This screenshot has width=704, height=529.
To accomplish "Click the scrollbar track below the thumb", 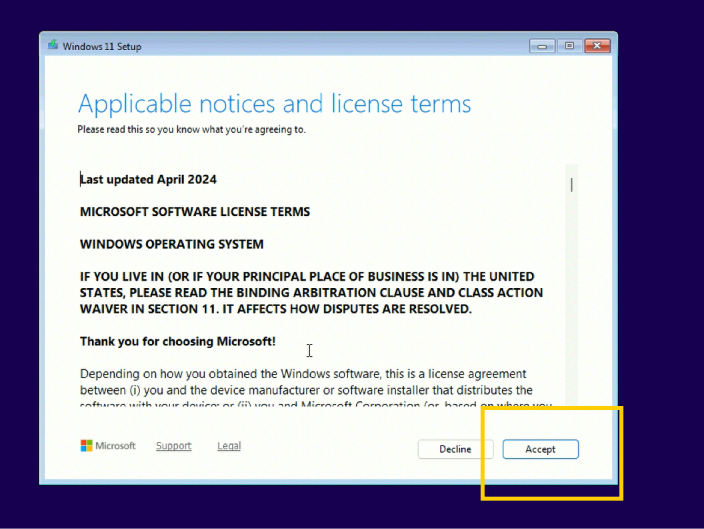I will pos(572,301).
